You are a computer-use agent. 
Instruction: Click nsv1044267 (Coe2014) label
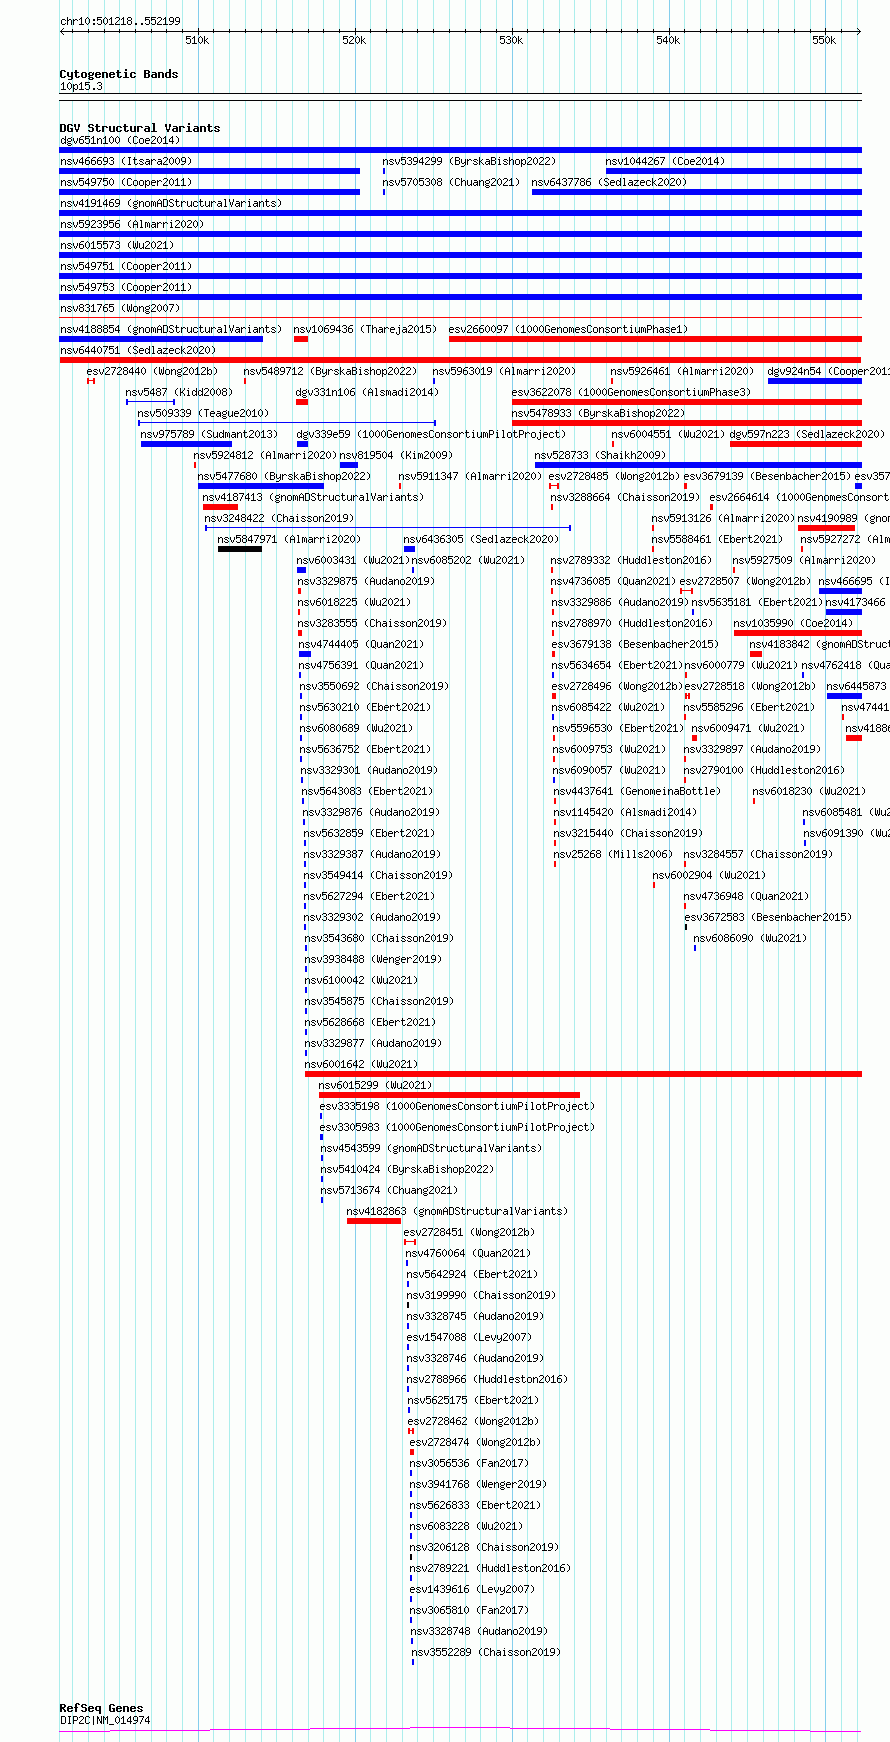coord(665,161)
